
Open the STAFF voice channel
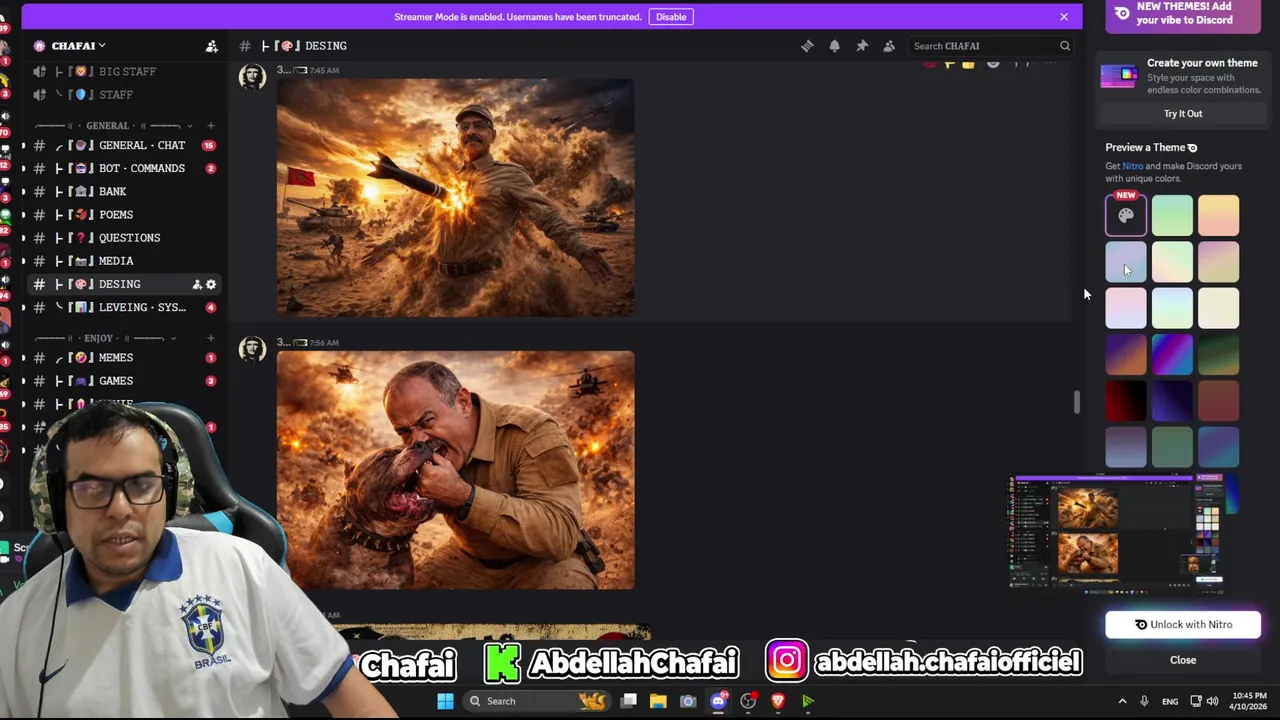click(x=118, y=95)
